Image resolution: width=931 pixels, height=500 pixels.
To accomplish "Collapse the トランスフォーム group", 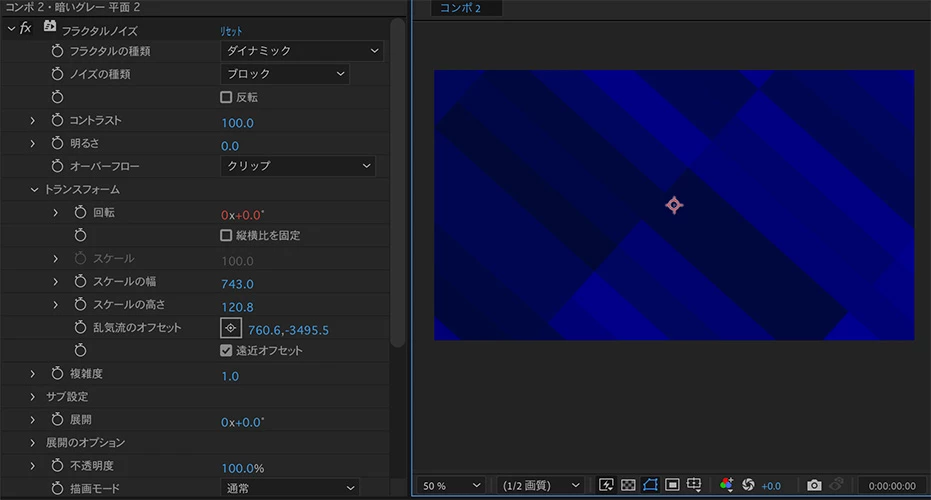I will coord(34,189).
